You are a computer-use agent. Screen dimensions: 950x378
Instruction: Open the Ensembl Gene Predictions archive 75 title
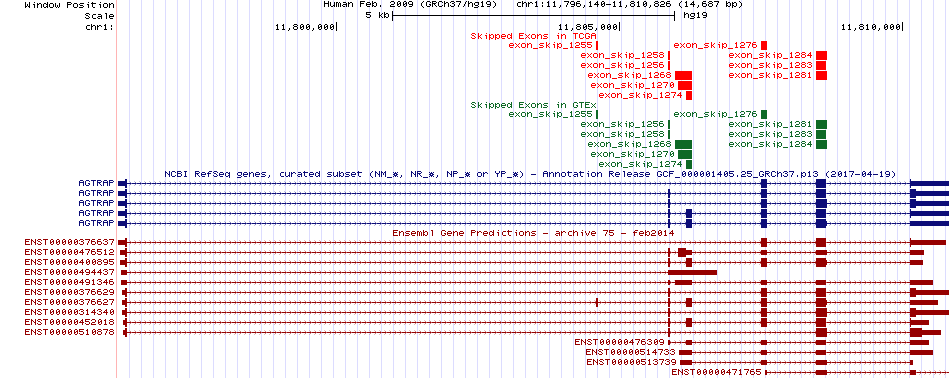[533, 233]
